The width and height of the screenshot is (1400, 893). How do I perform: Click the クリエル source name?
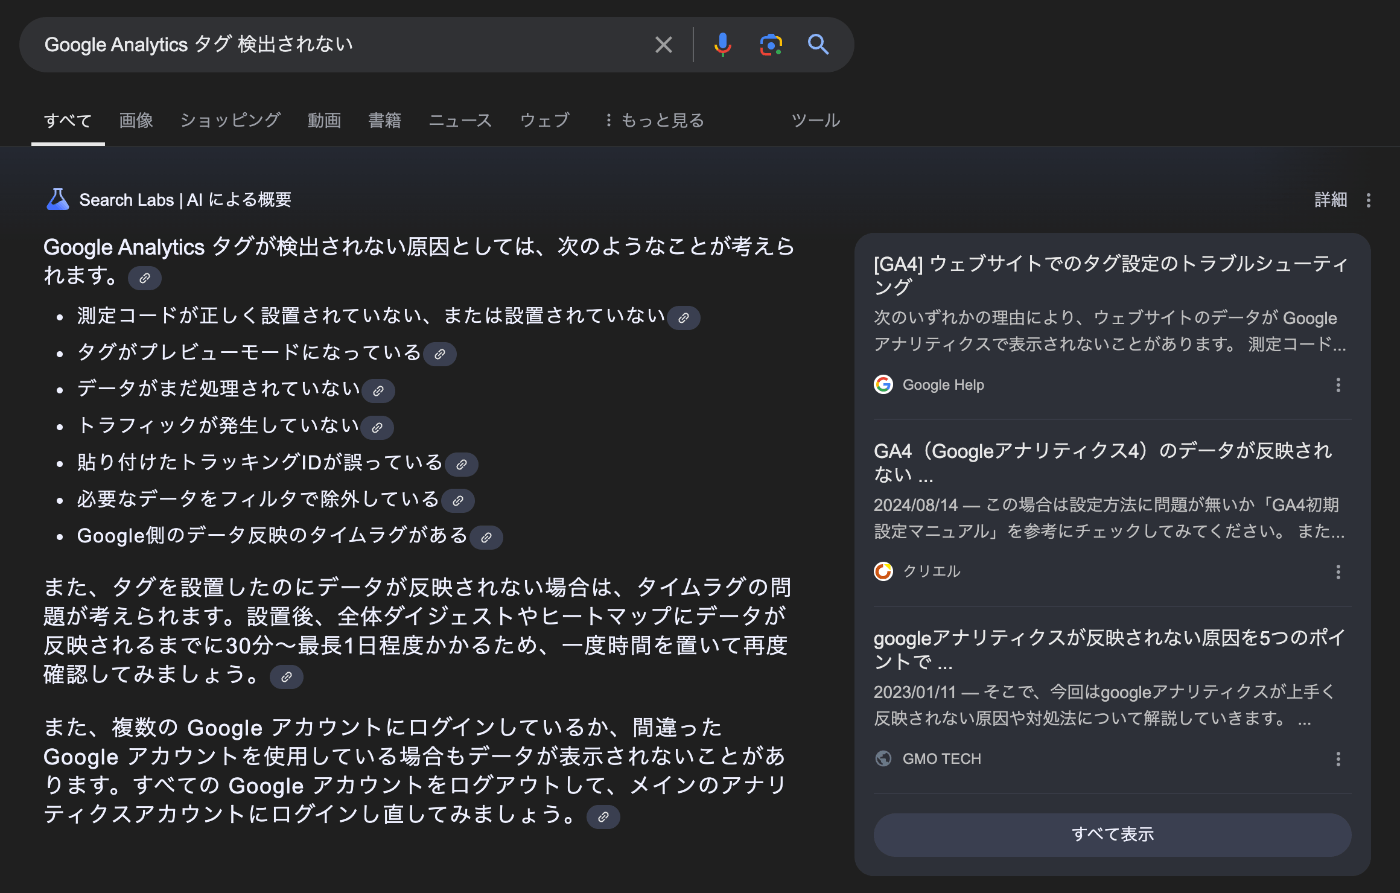931,571
